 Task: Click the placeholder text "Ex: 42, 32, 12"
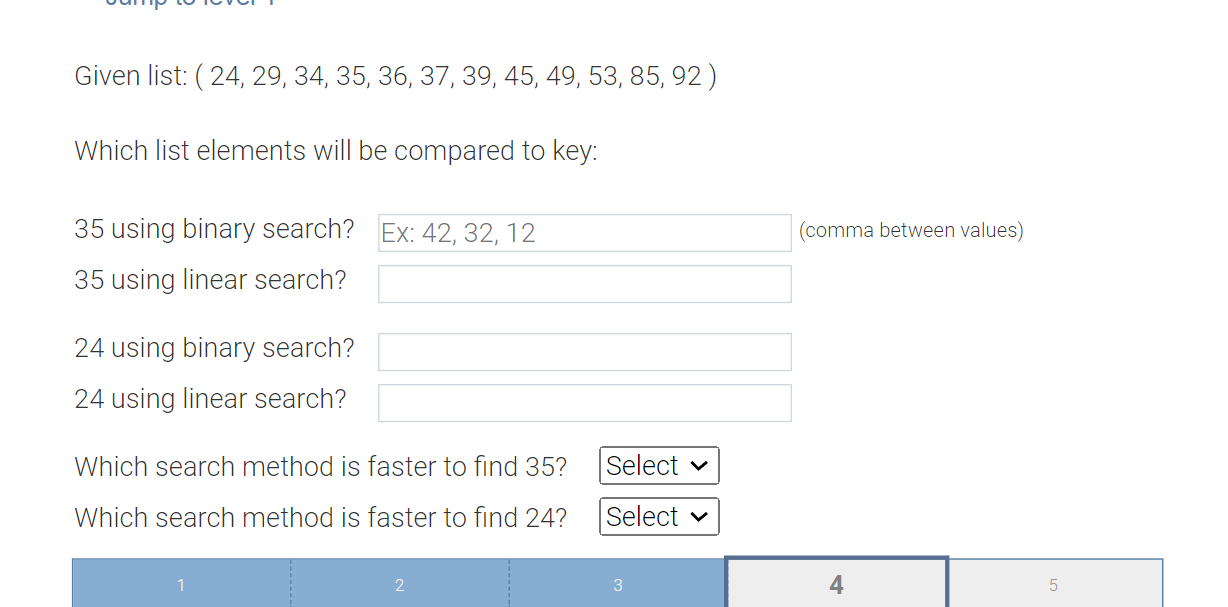click(x=458, y=232)
